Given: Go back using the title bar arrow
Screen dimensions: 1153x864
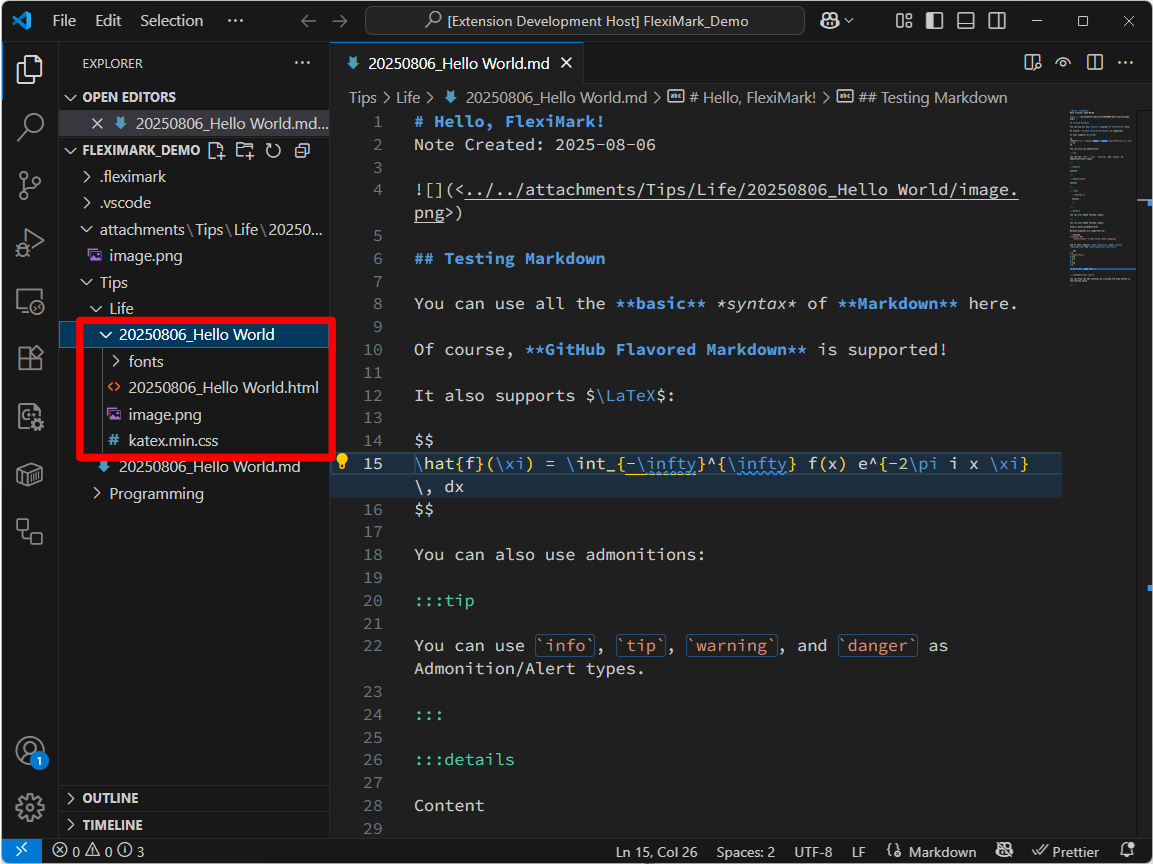Looking at the screenshot, I should [308, 21].
